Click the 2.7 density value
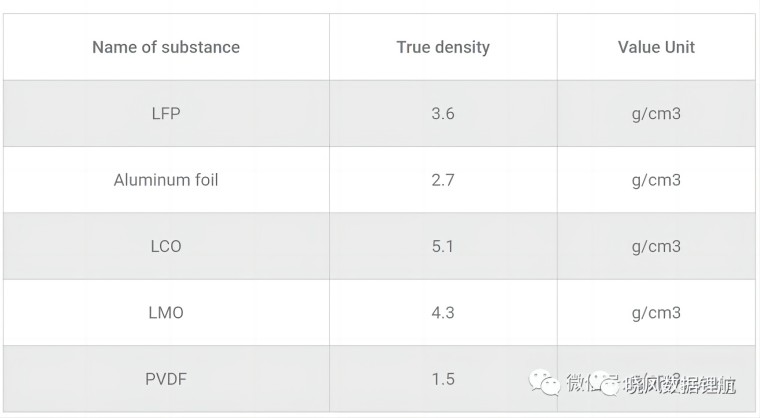 (443, 180)
